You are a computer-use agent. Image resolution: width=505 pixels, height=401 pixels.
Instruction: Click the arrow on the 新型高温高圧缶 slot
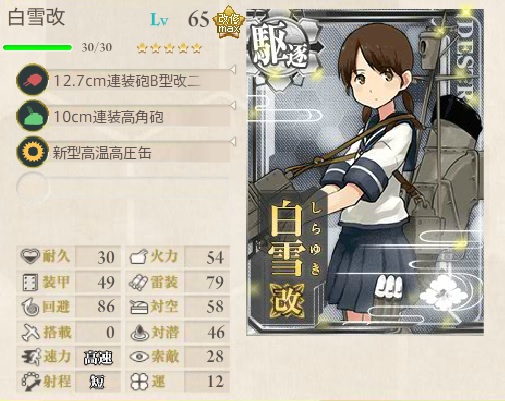tap(233, 141)
